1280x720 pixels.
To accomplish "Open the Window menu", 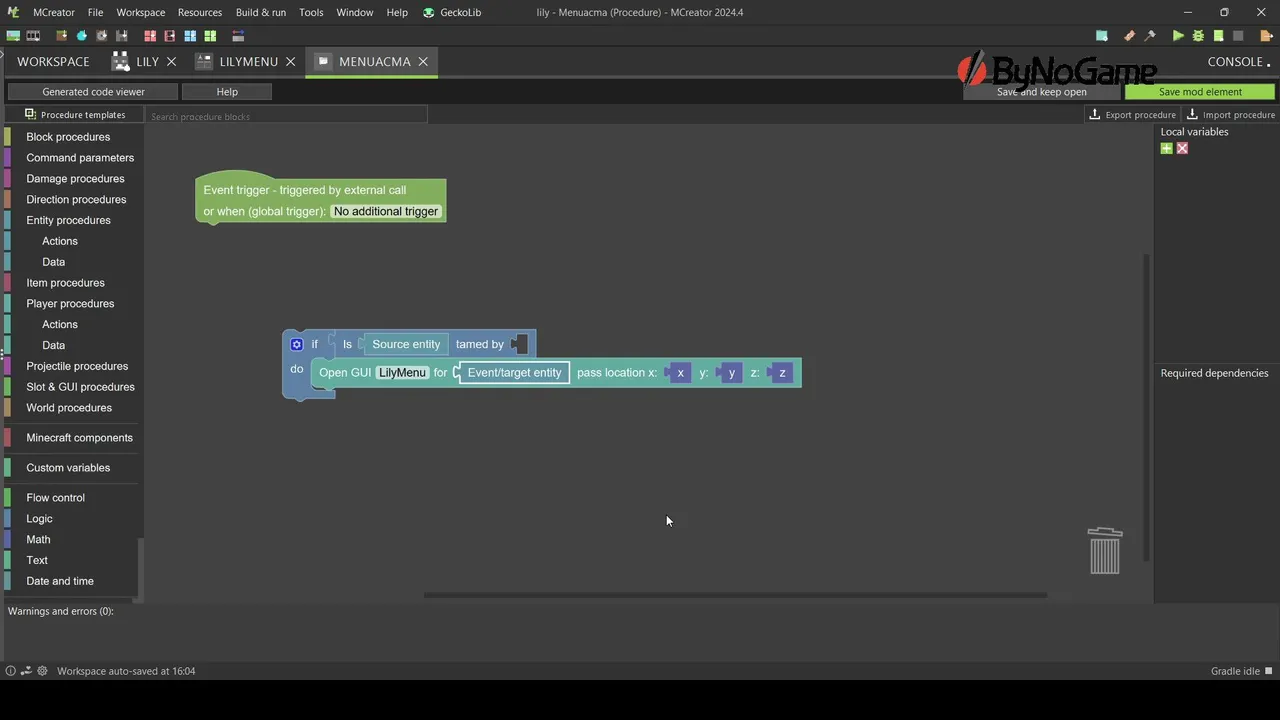I will click(354, 12).
